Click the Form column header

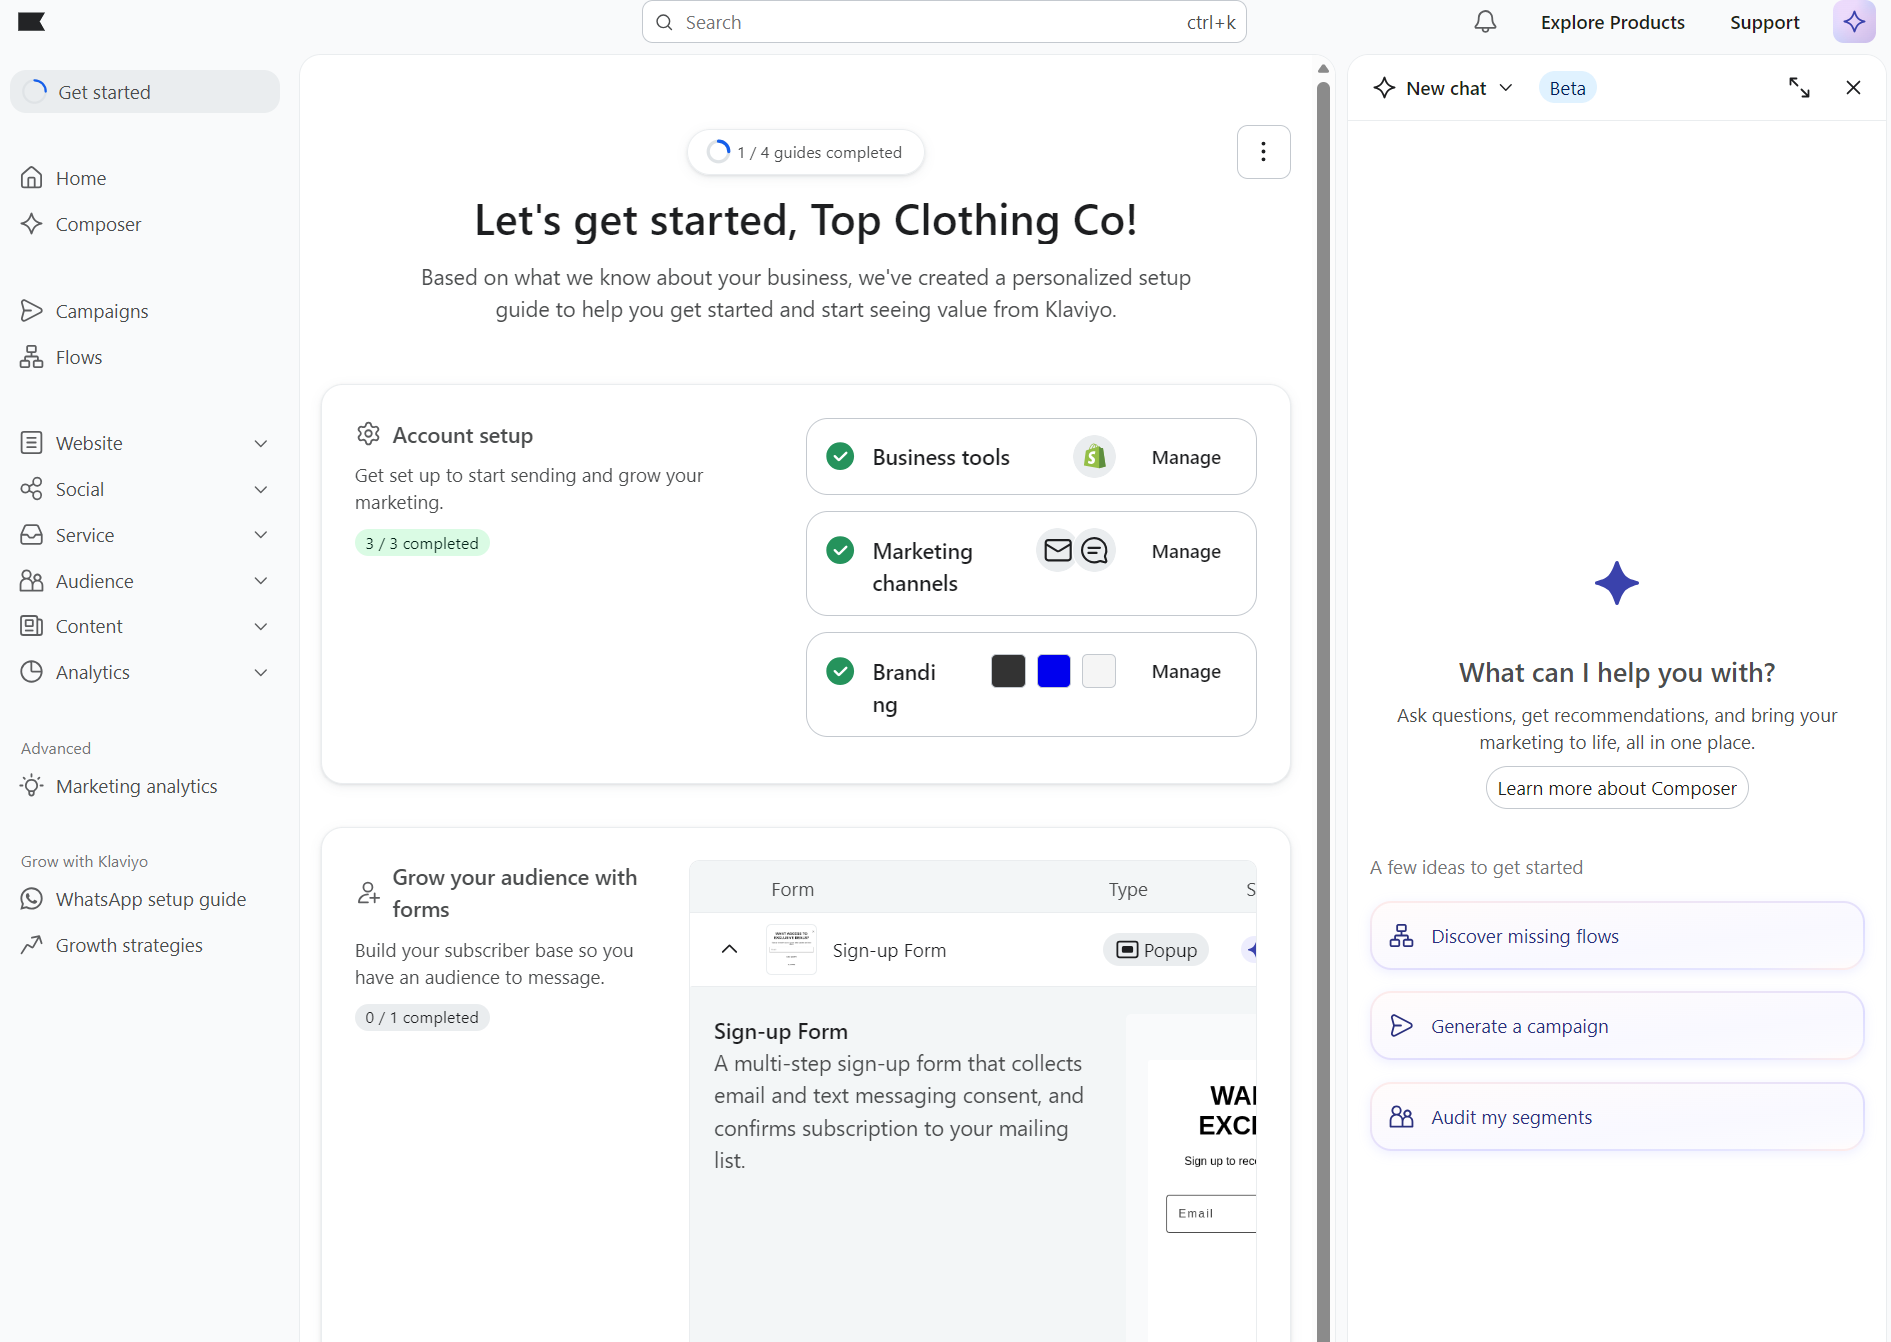792,889
